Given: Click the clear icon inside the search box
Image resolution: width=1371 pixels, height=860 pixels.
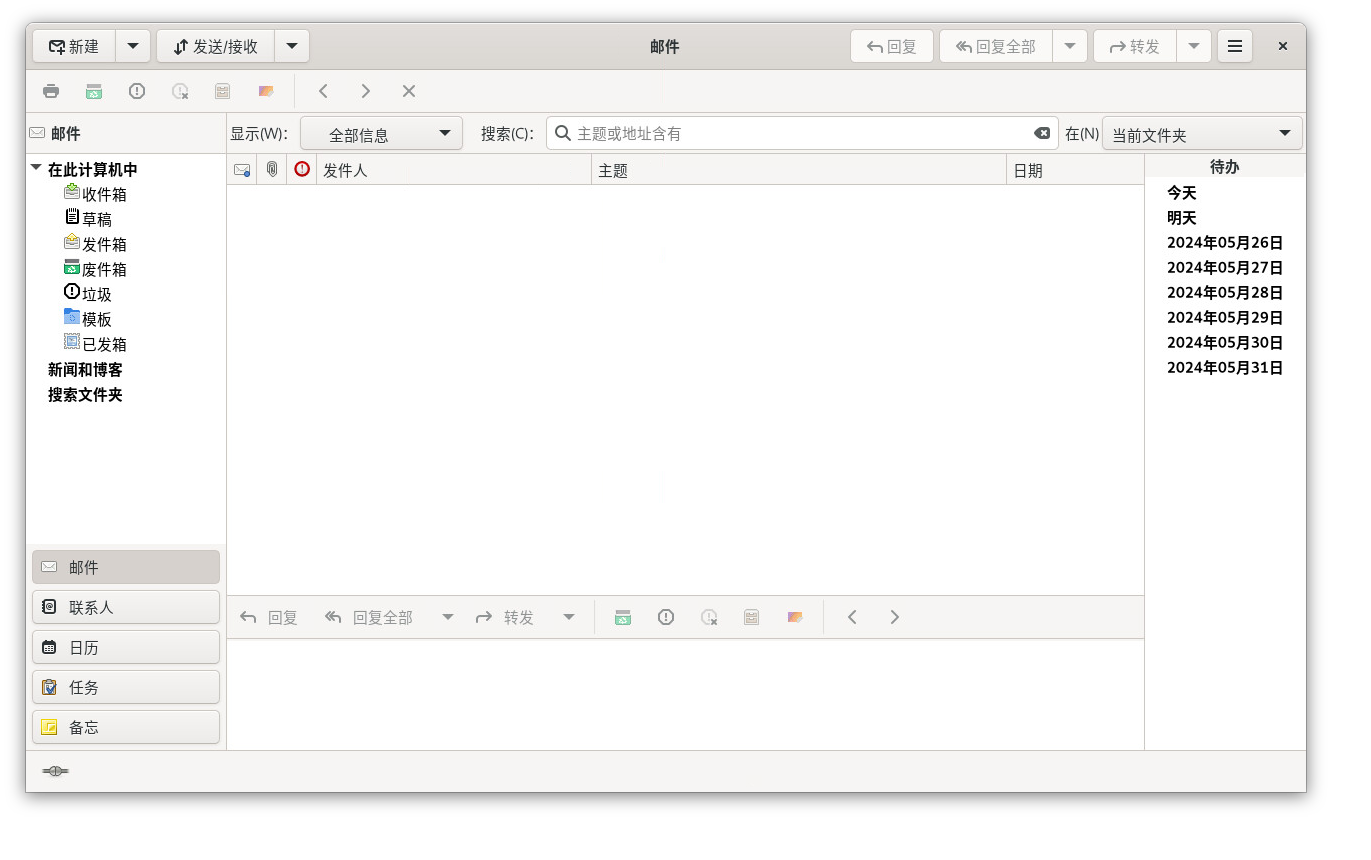Looking at the screenshot, I should tap(1042, 133).
